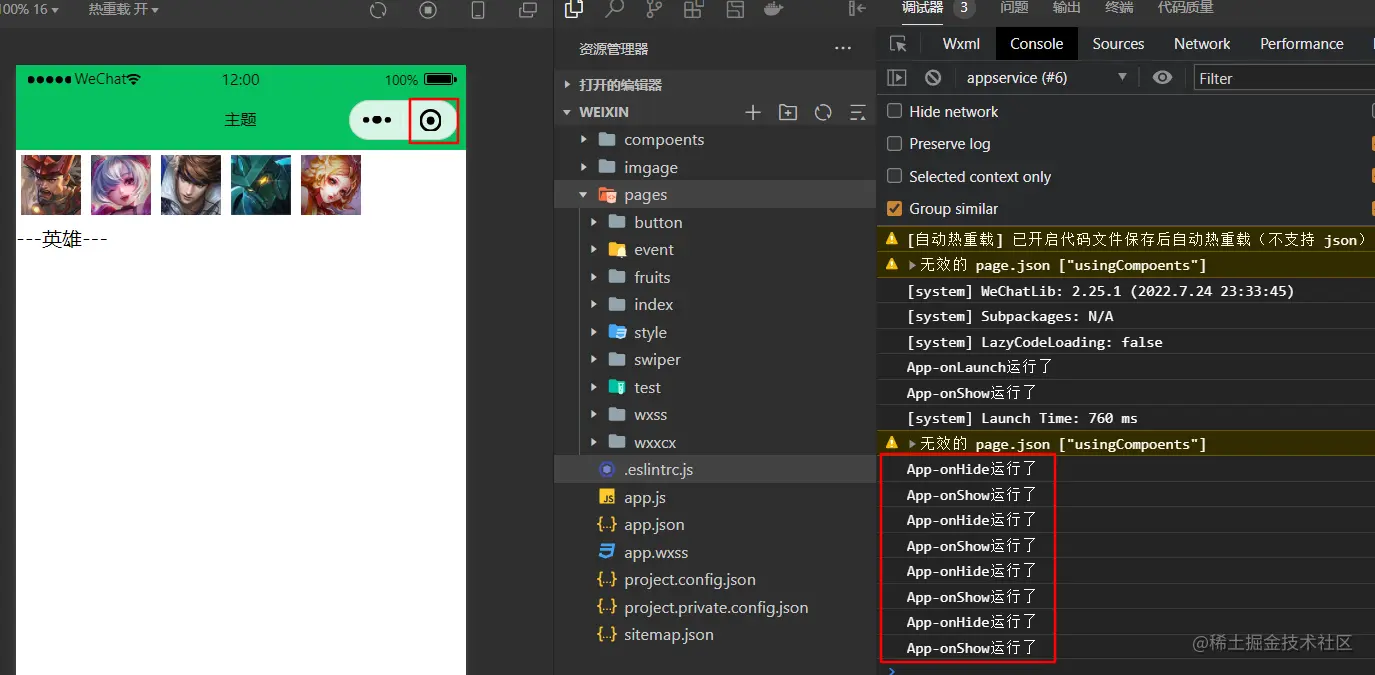Open Search with the magnifier icon

(614, 9)
